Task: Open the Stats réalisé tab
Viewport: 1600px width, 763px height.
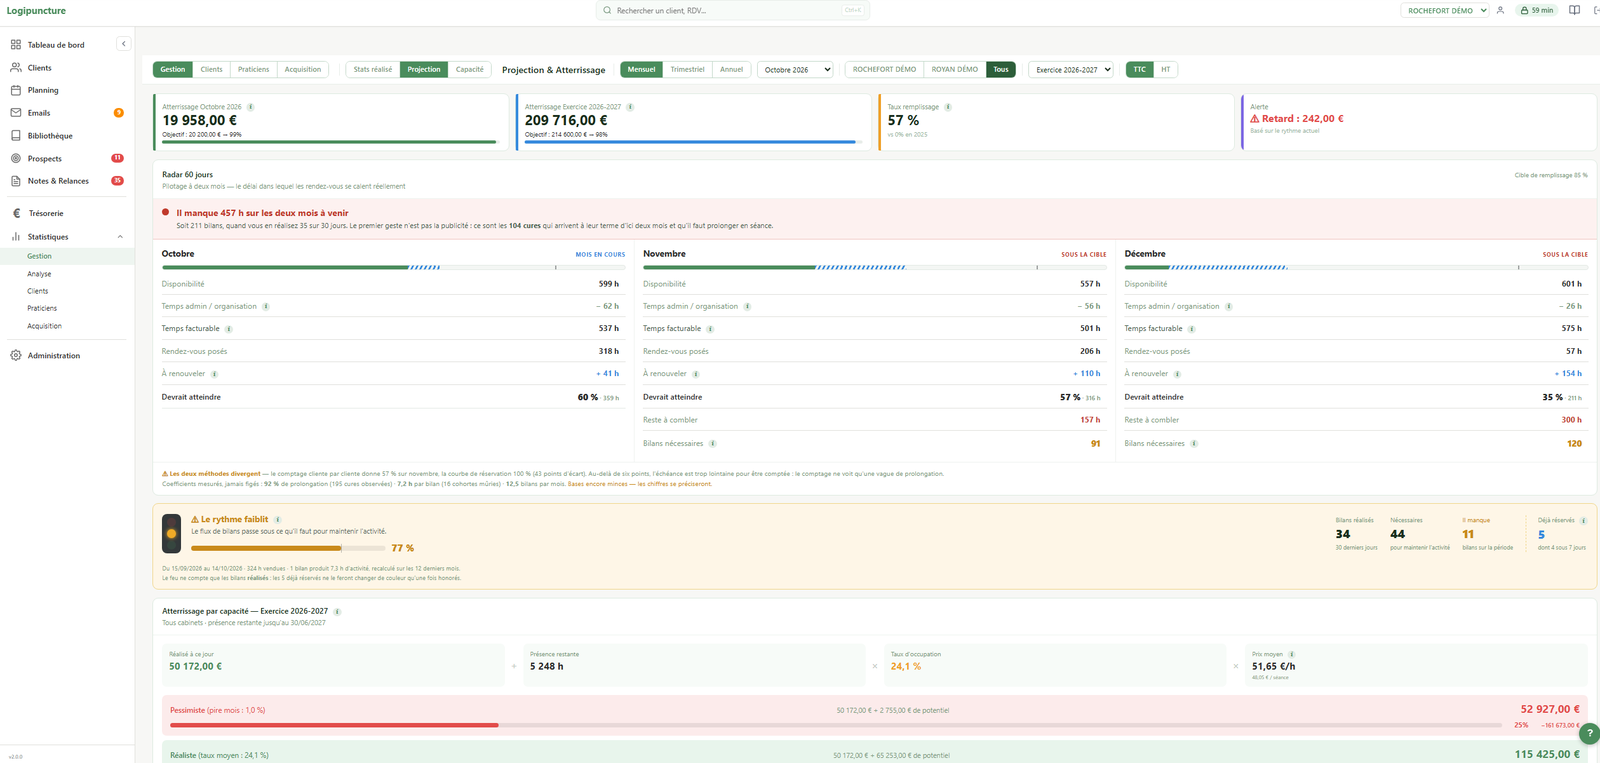Action: (373, 69)
